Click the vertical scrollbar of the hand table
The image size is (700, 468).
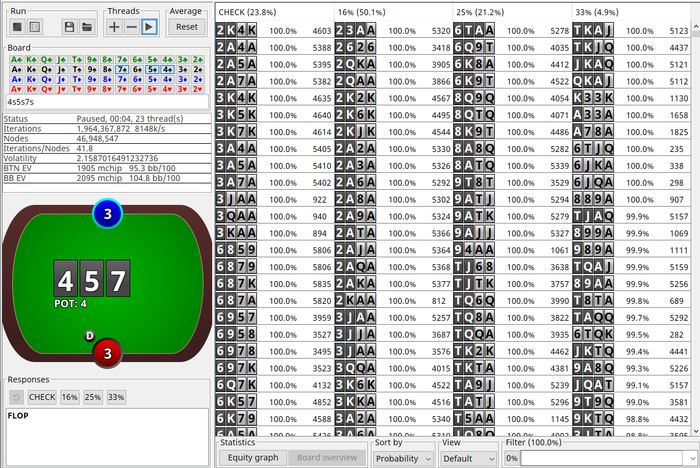(x=696, y=229)
